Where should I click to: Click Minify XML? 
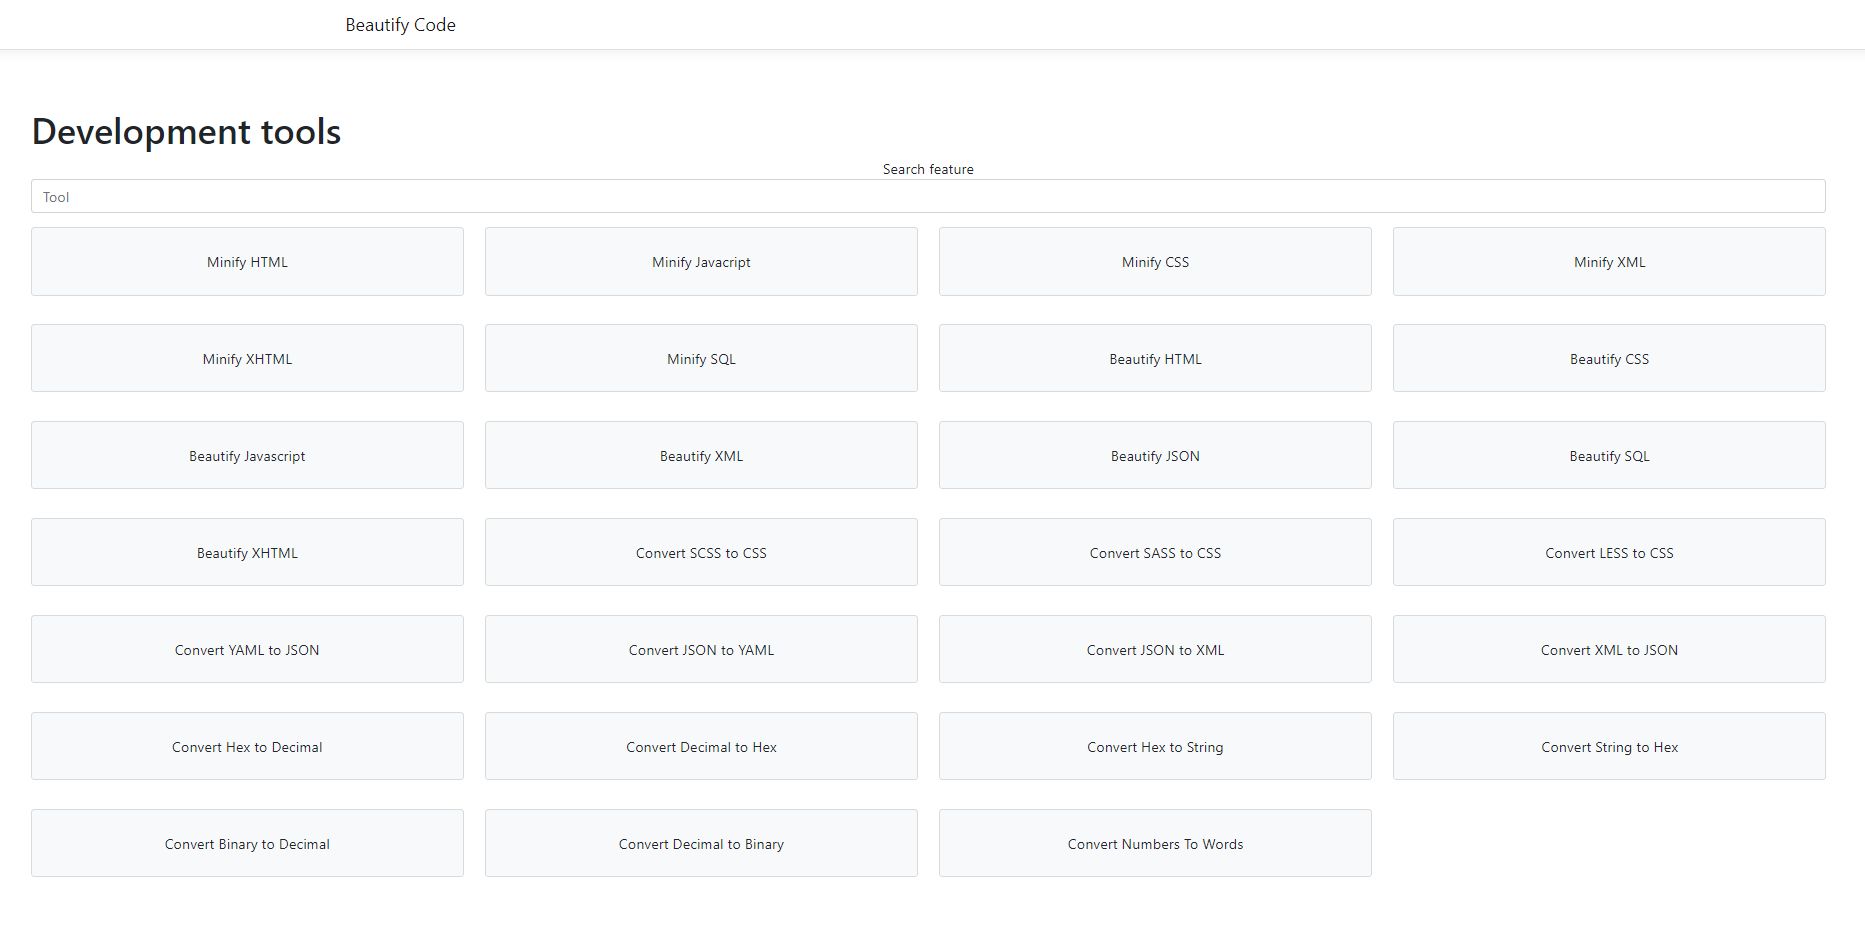[x=1608, y=261]
